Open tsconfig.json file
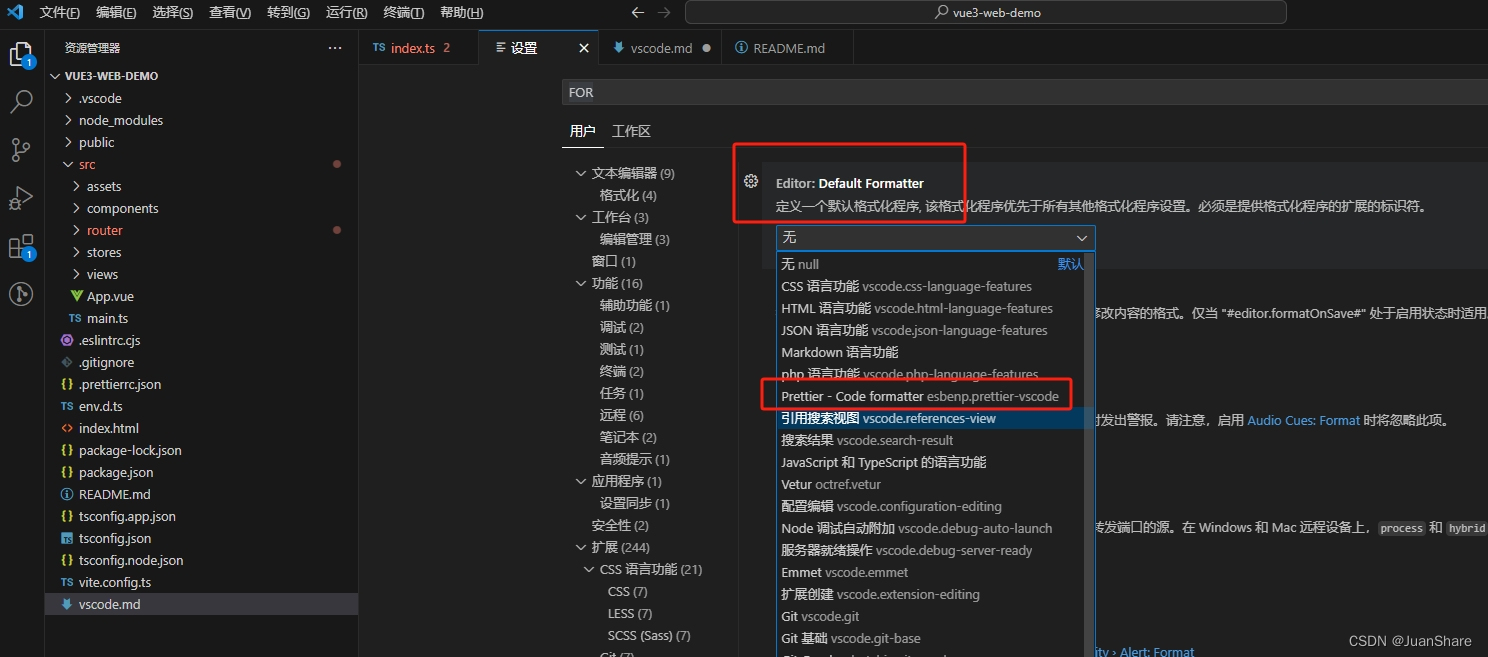 115,538
